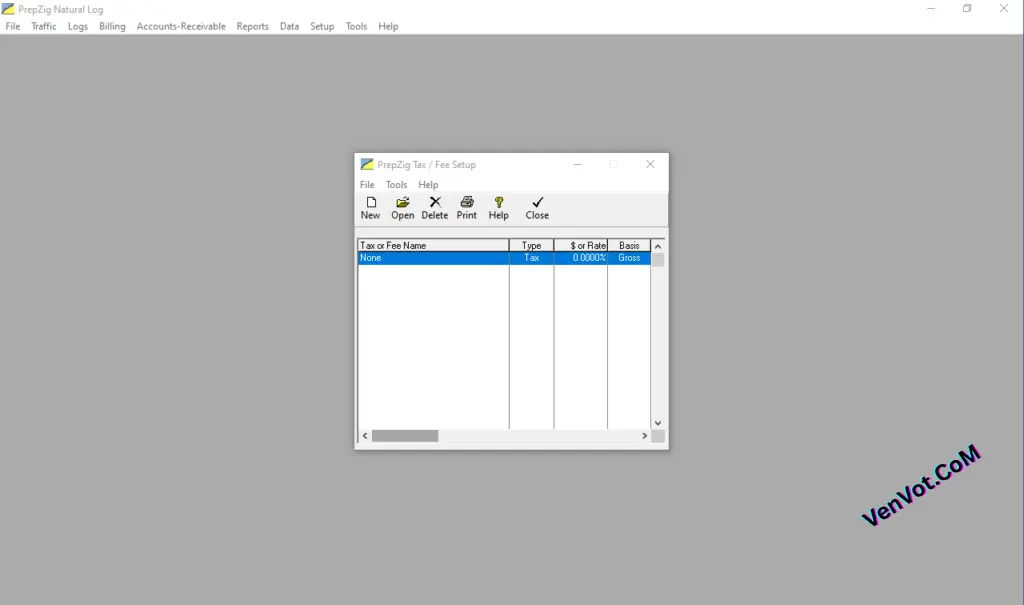This screenshot has height=605, width=1024.
Task: Open the Logs menu in the main window
Action: 78,26
